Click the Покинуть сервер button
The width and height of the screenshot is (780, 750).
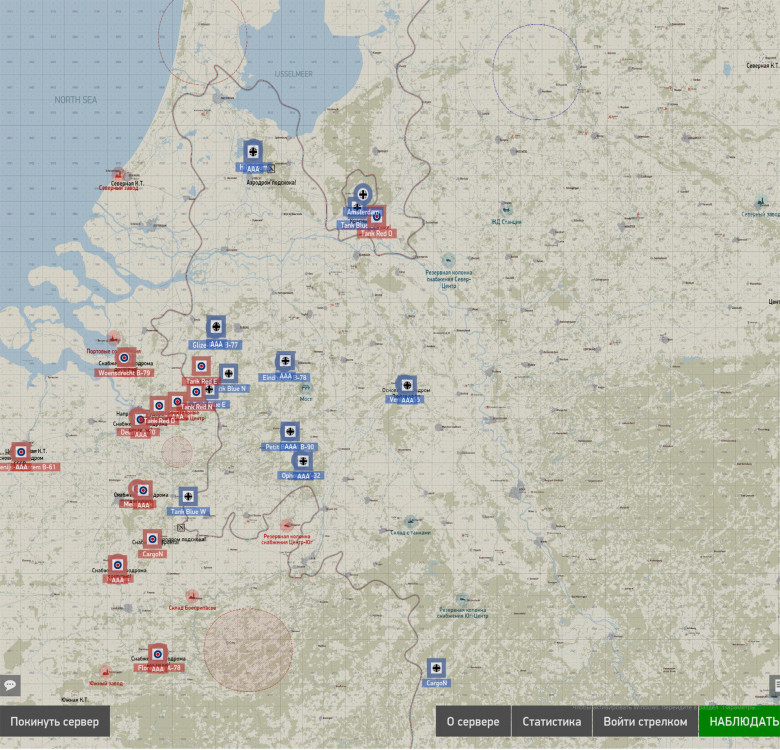pyautogui.click(x=55, y=721)
